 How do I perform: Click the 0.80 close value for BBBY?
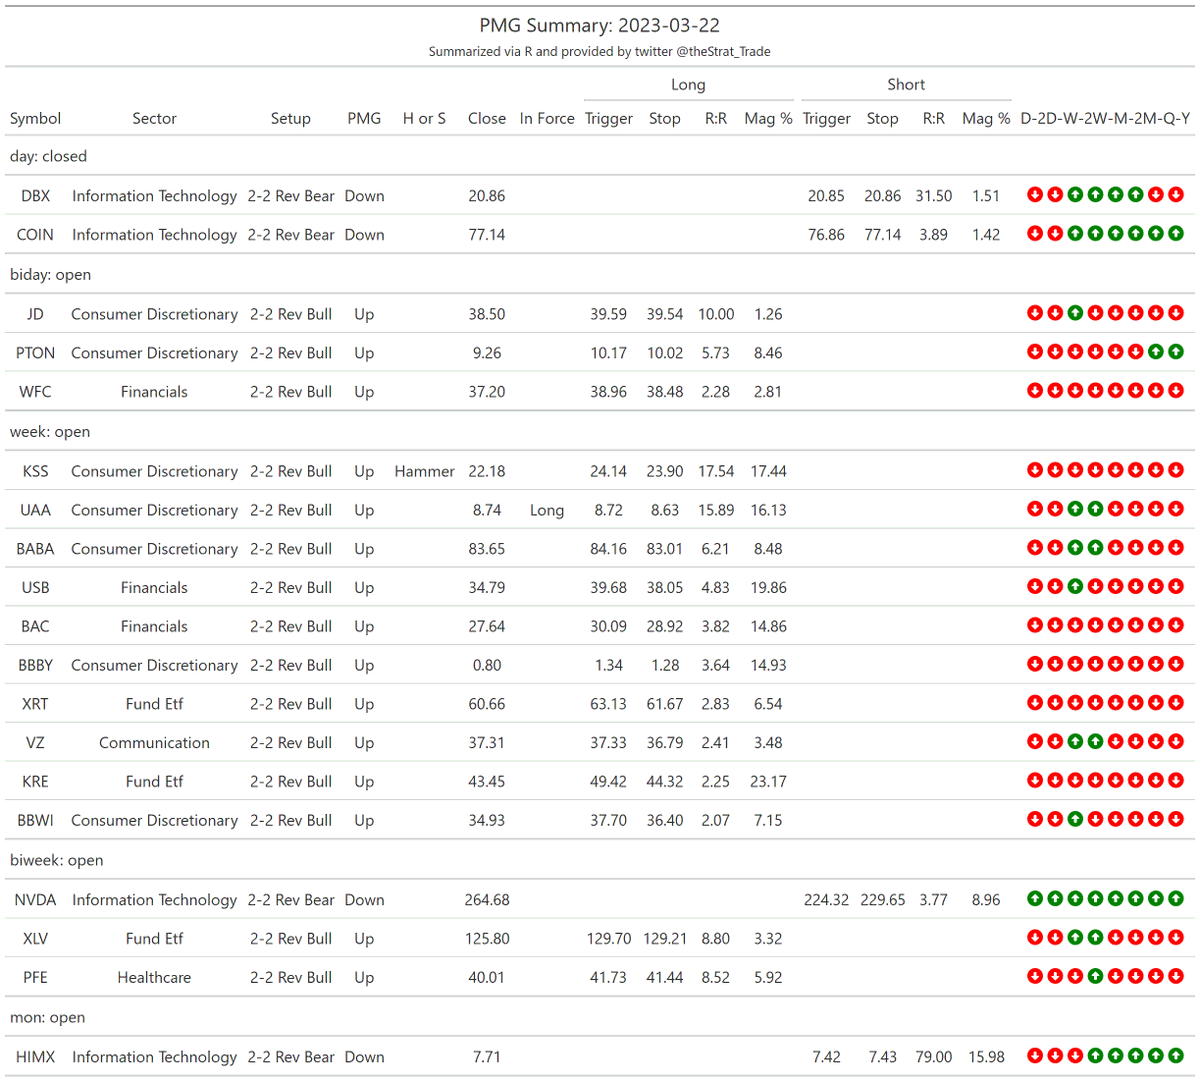click(487, 665)
